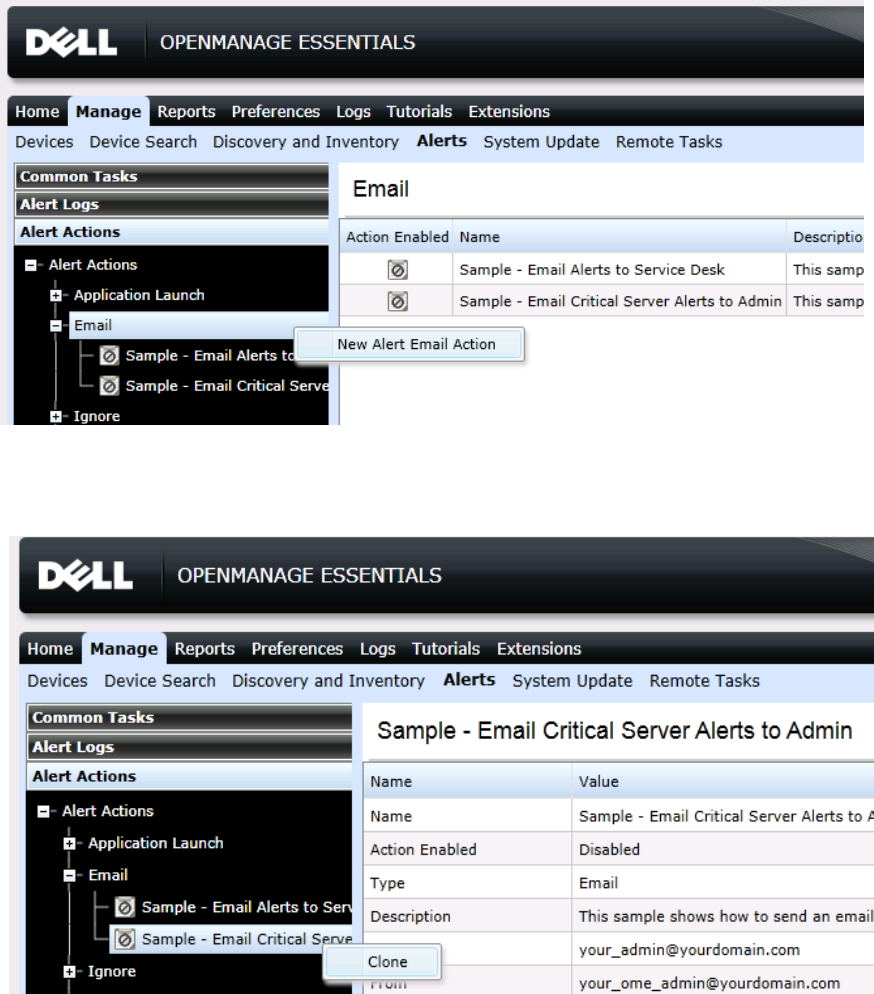
Task: Click Alert Actions panel header in lower screenshot
Action: coord(190,777)
